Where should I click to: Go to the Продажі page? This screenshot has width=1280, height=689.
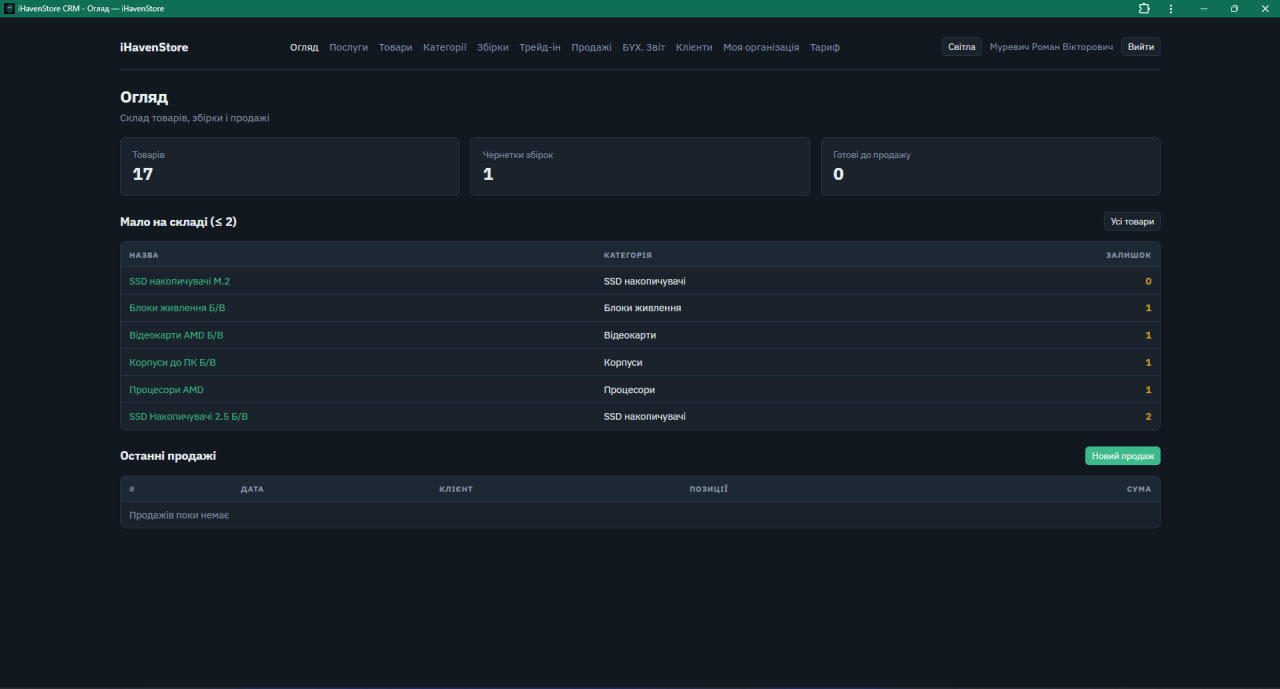[591, 47]
